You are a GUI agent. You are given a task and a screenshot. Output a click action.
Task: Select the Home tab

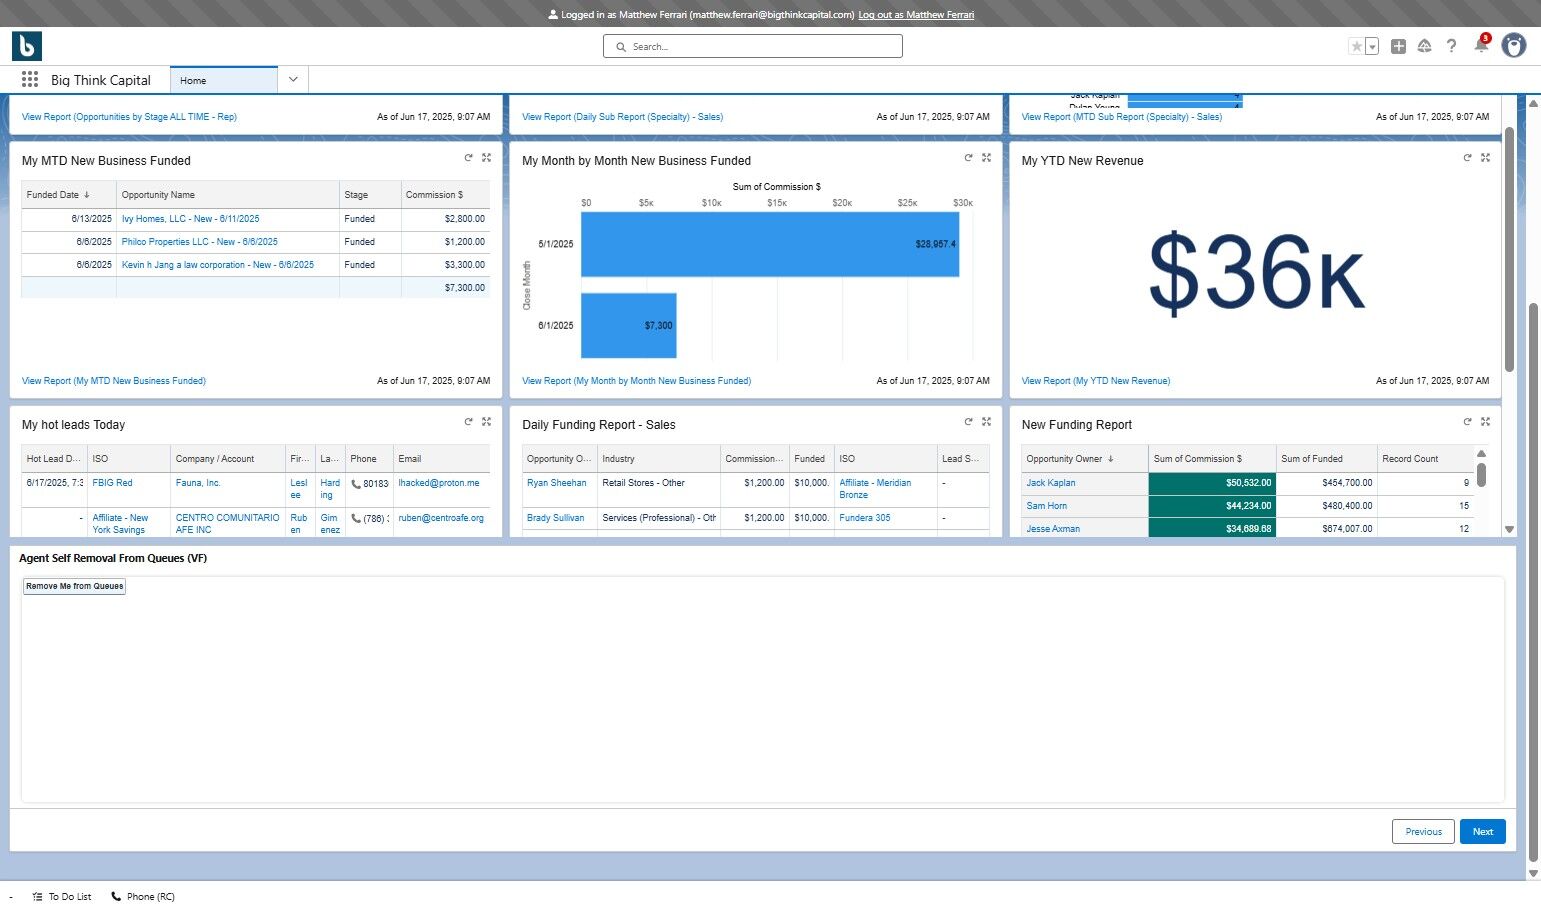224,80
